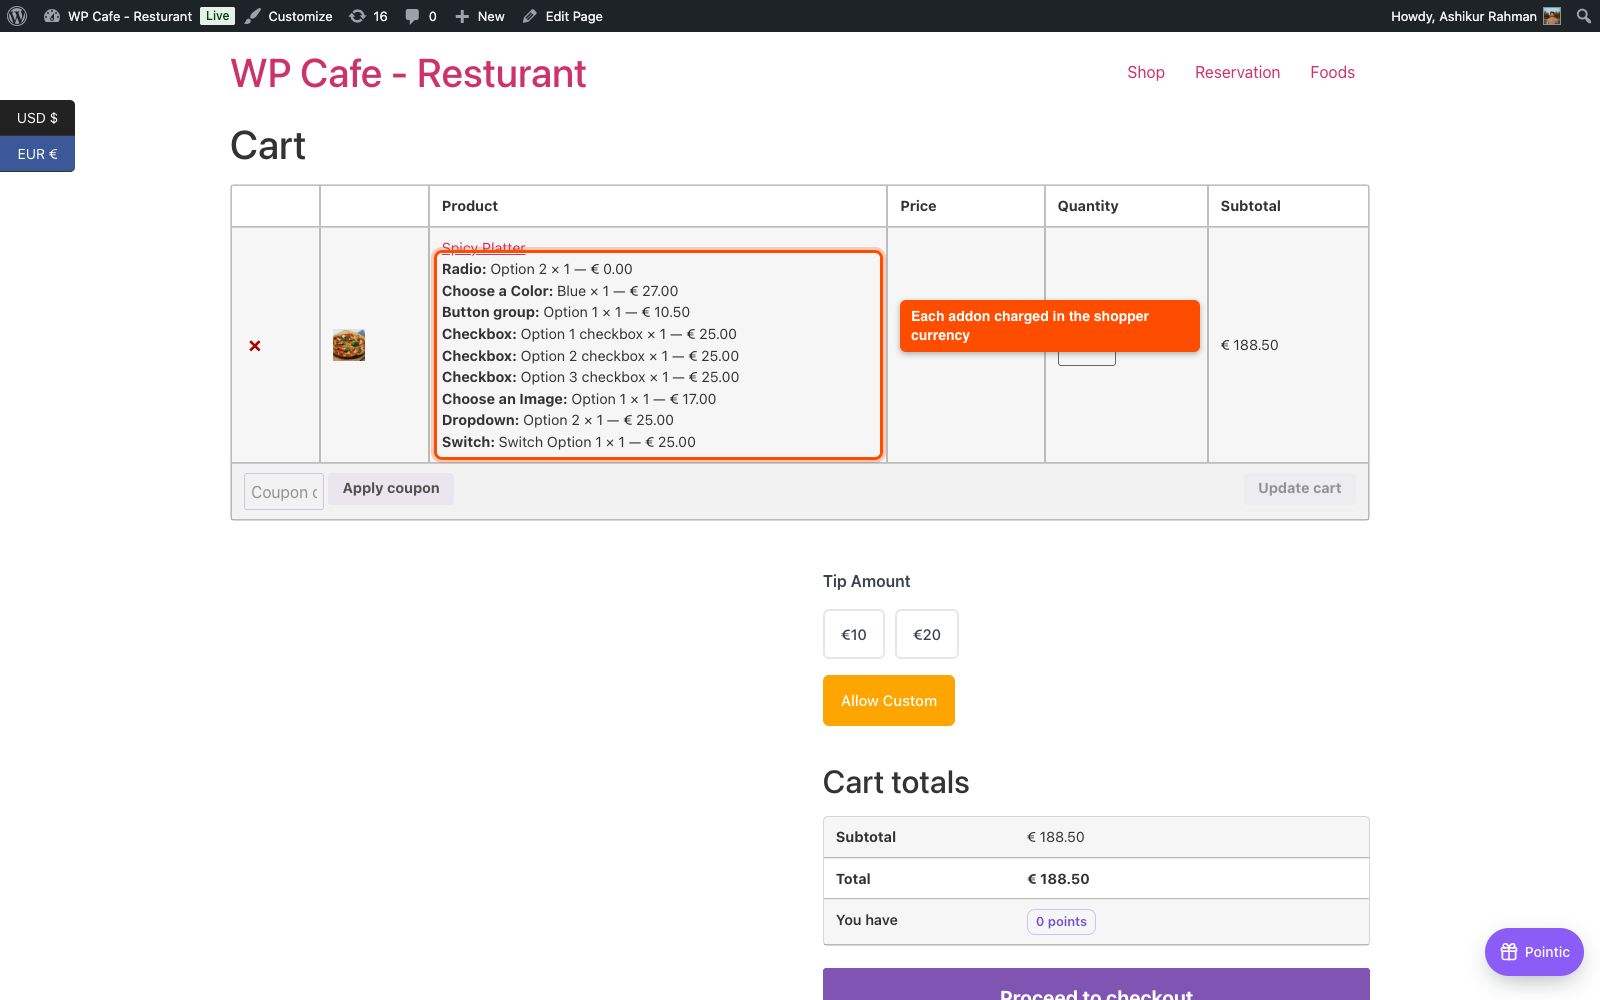Open the Customize option
This screenshot has width=1600, height=1000.
point(289,16)
